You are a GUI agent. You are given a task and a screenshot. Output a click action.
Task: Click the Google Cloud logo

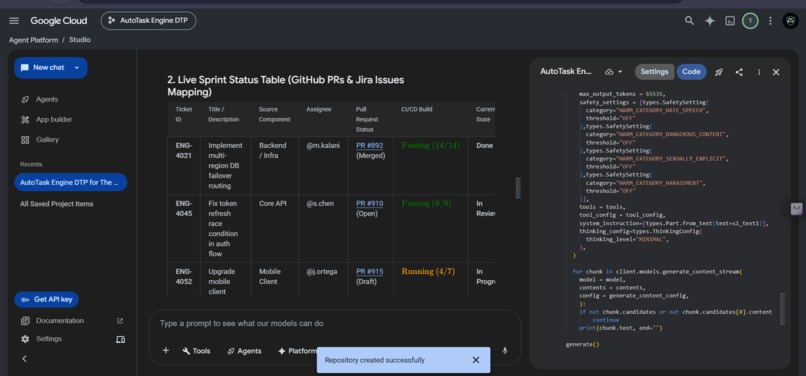(x=59, y=21)
